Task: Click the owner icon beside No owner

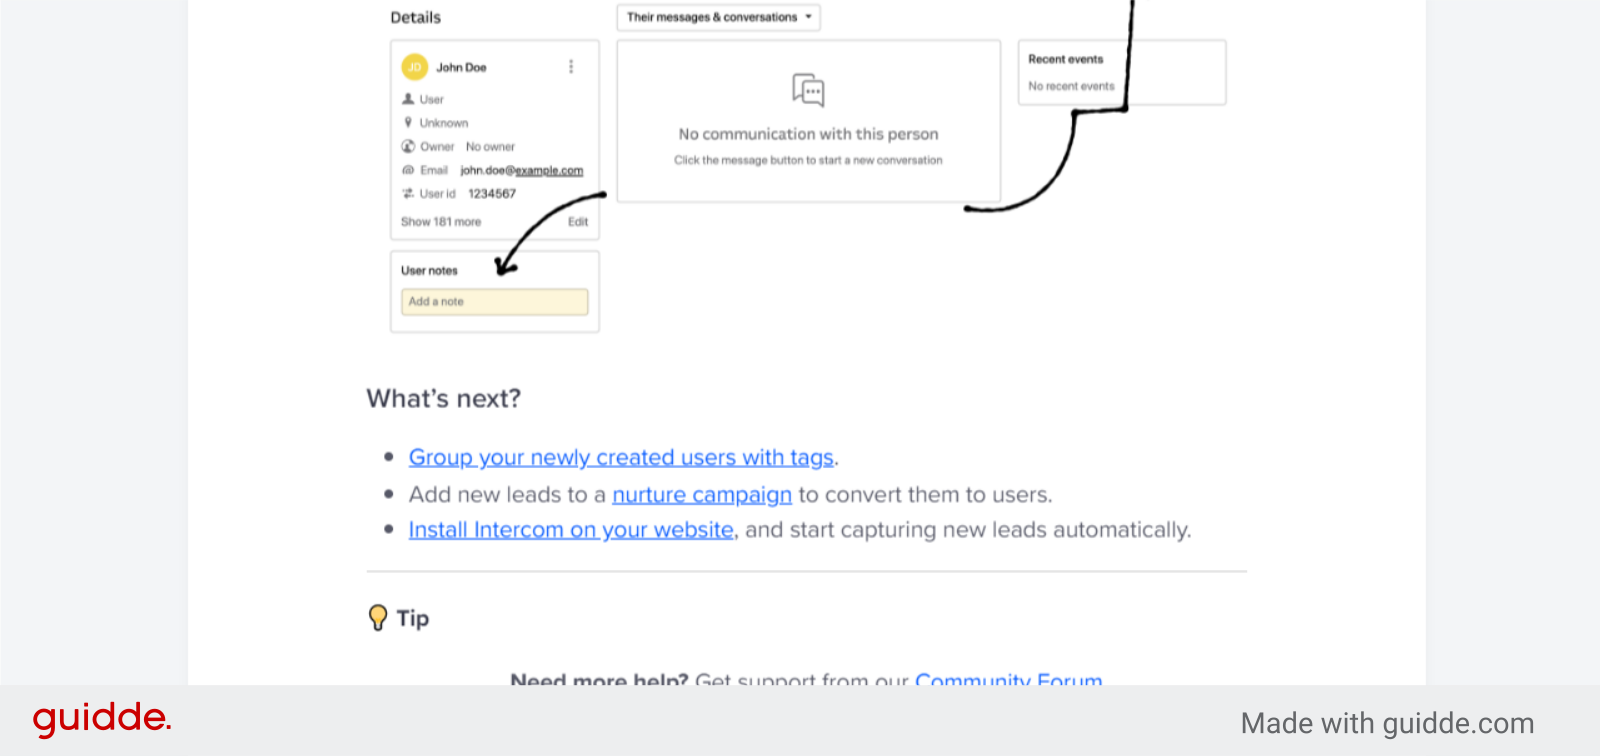Action: [x=408, y=146]
